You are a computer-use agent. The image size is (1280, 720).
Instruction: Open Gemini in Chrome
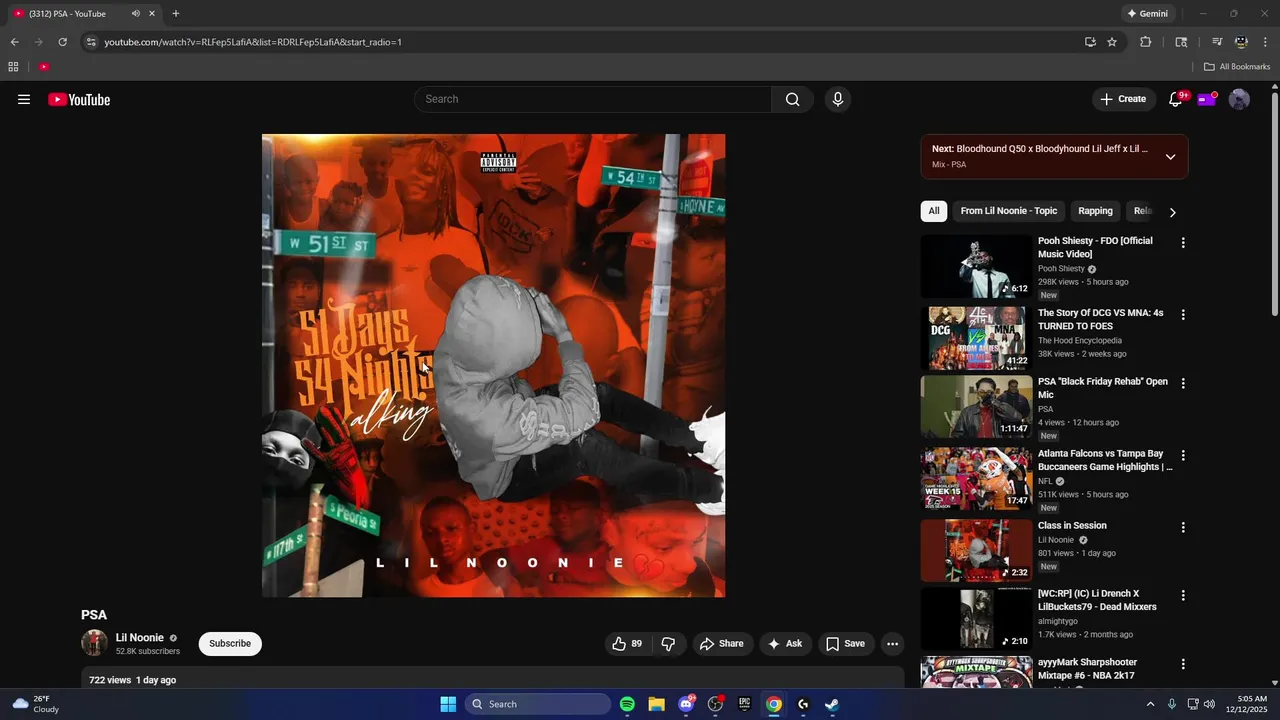(x=1147, y=14)
